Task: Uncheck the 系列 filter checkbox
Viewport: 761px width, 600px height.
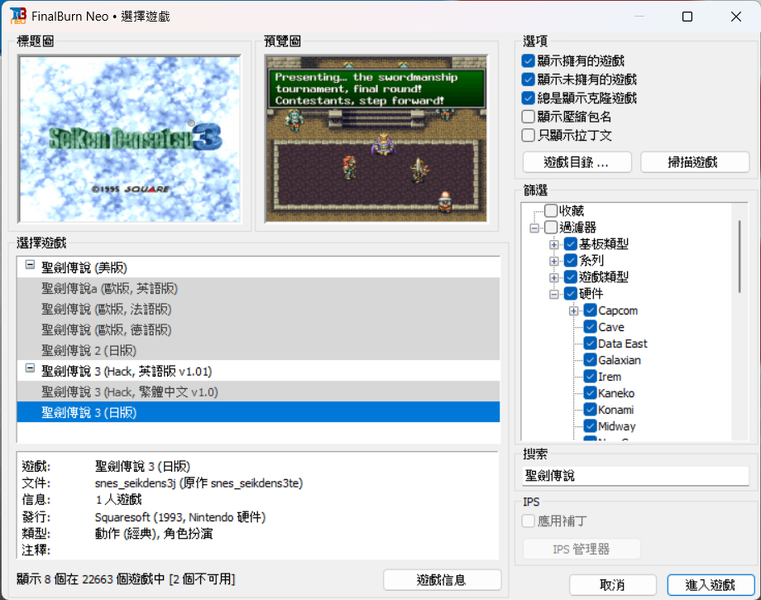Action: pos(571,260)
